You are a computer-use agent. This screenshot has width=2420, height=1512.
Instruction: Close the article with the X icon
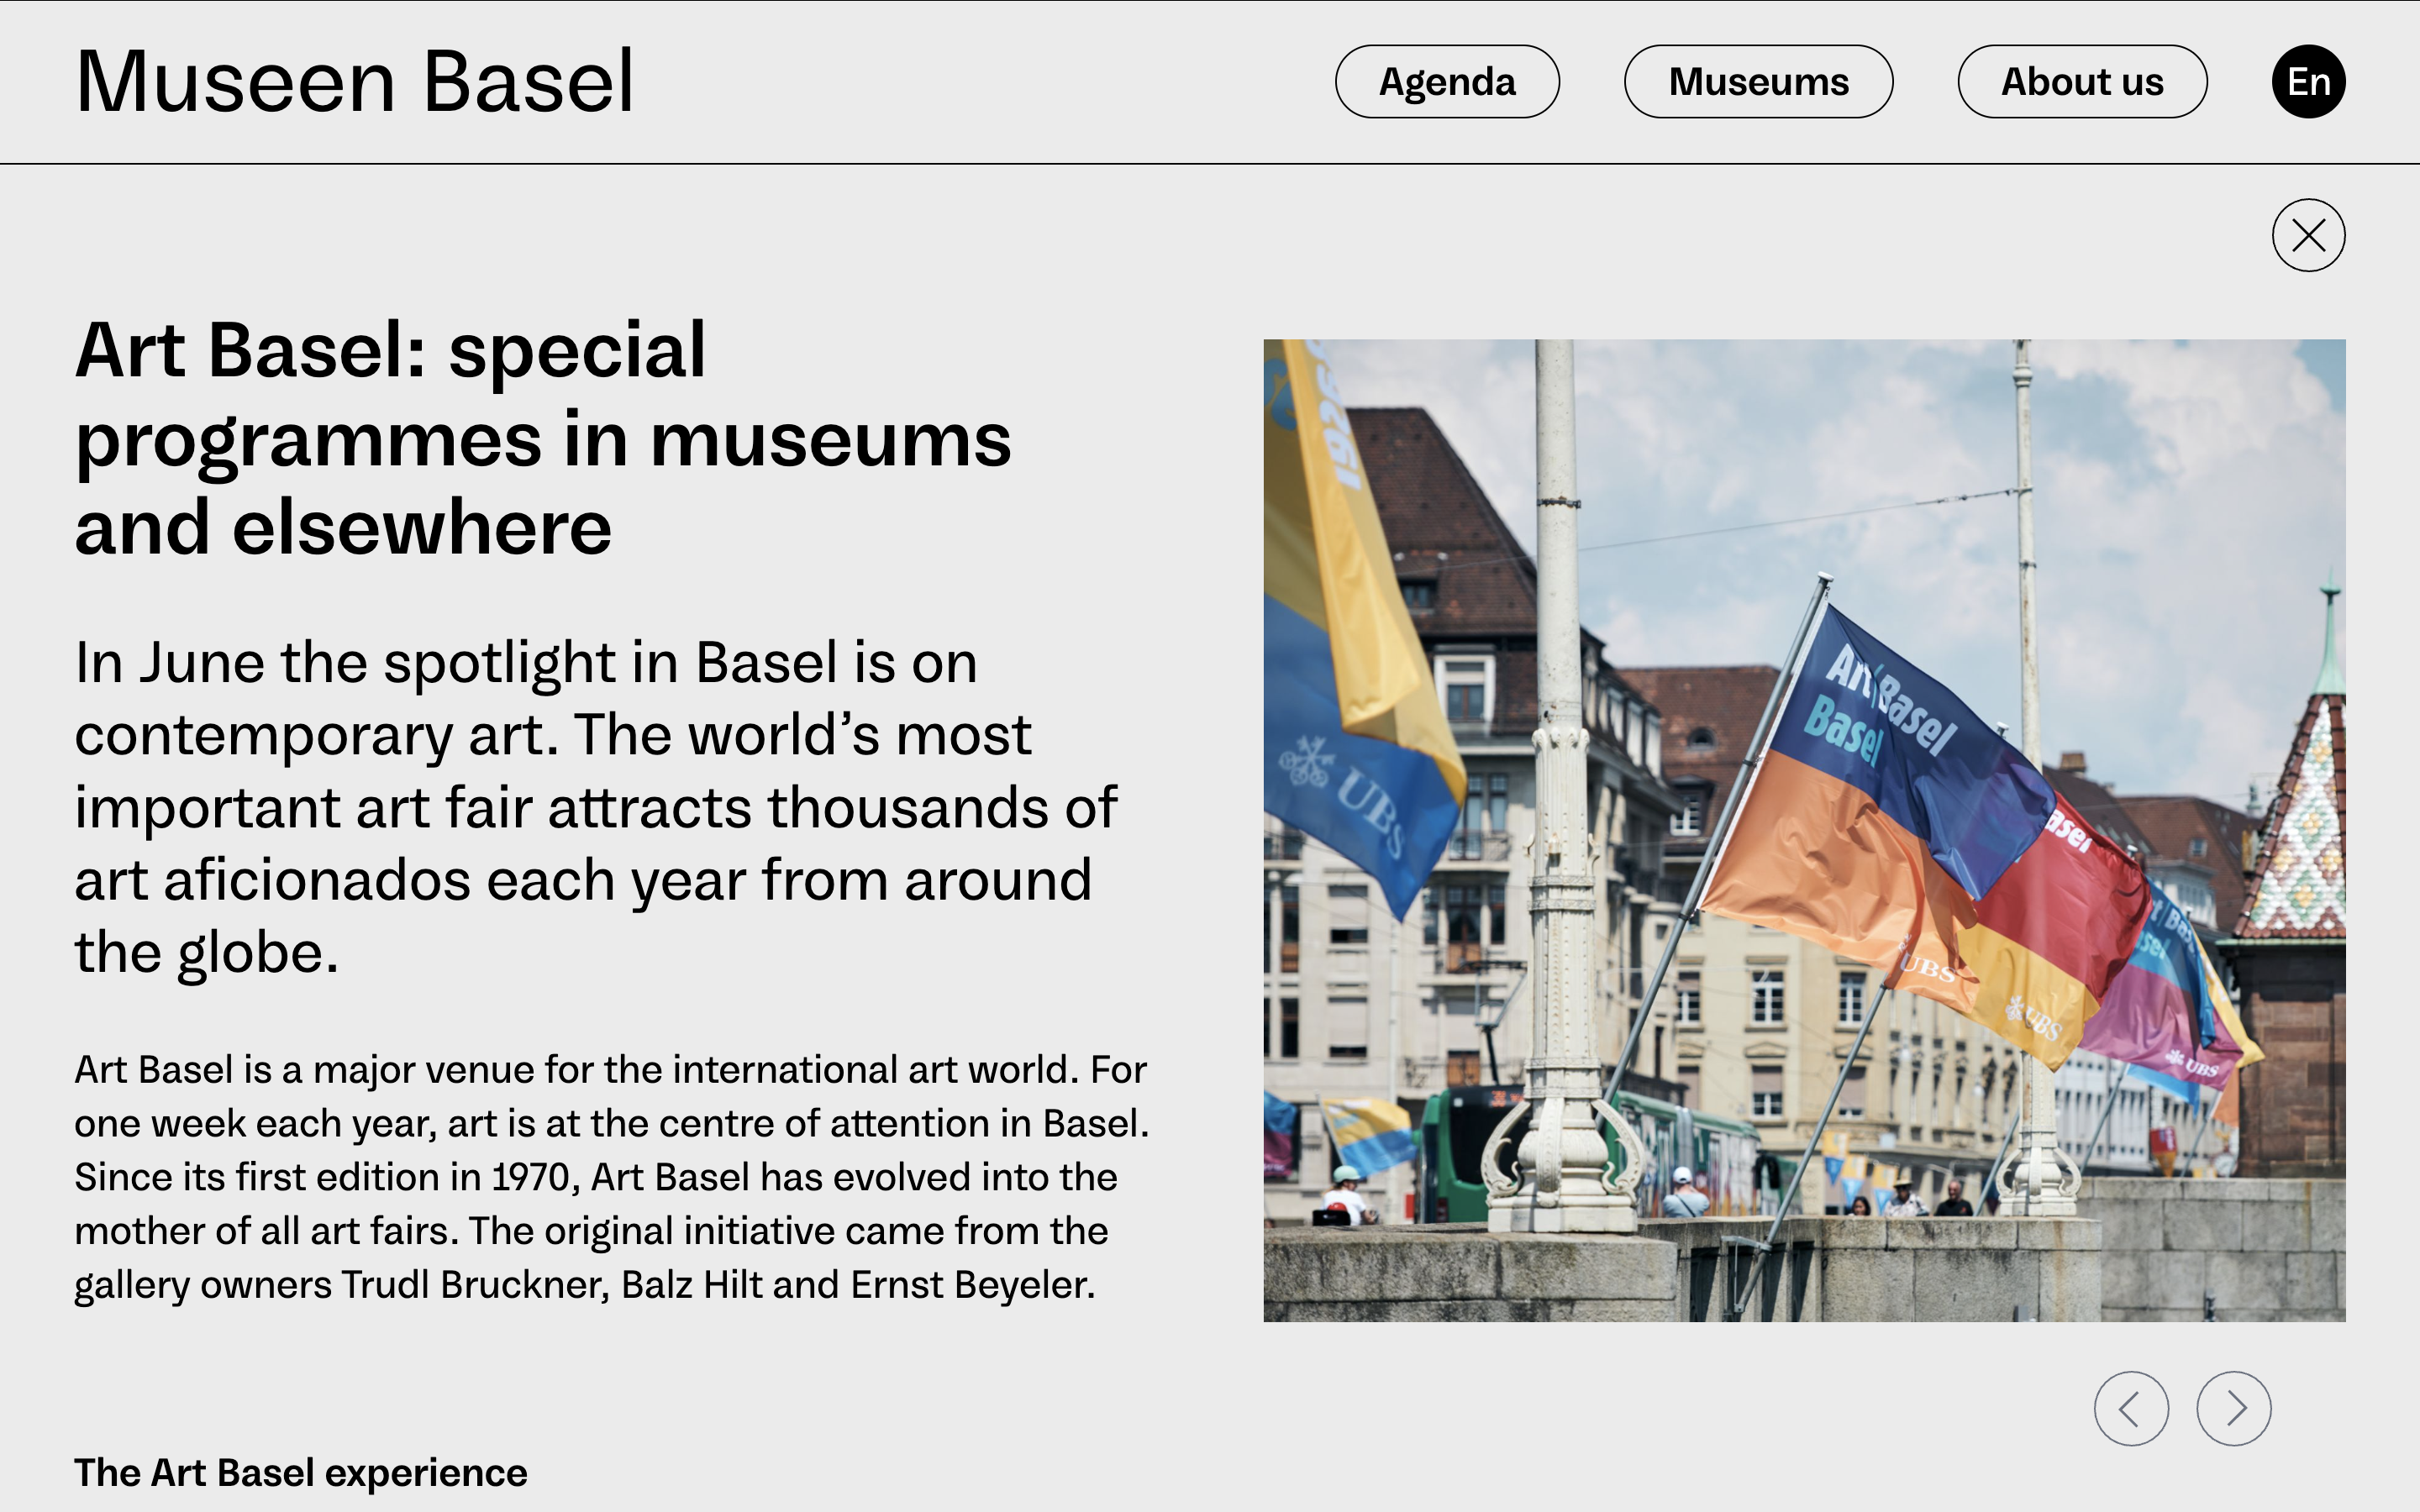pos(2307,236)
